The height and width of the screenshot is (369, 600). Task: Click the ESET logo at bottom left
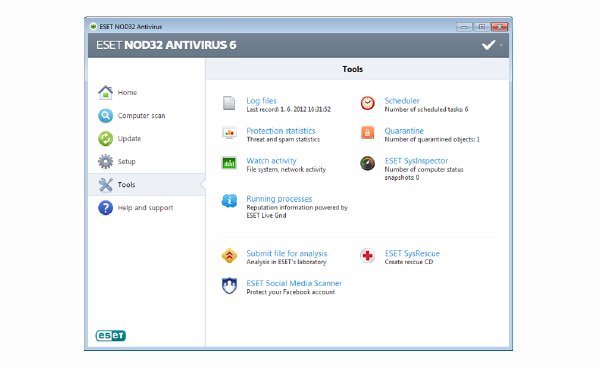click(x=111, y=336)
